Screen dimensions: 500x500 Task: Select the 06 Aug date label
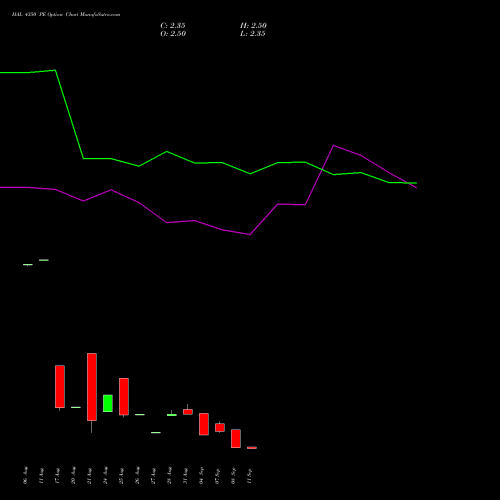point(25,475)
